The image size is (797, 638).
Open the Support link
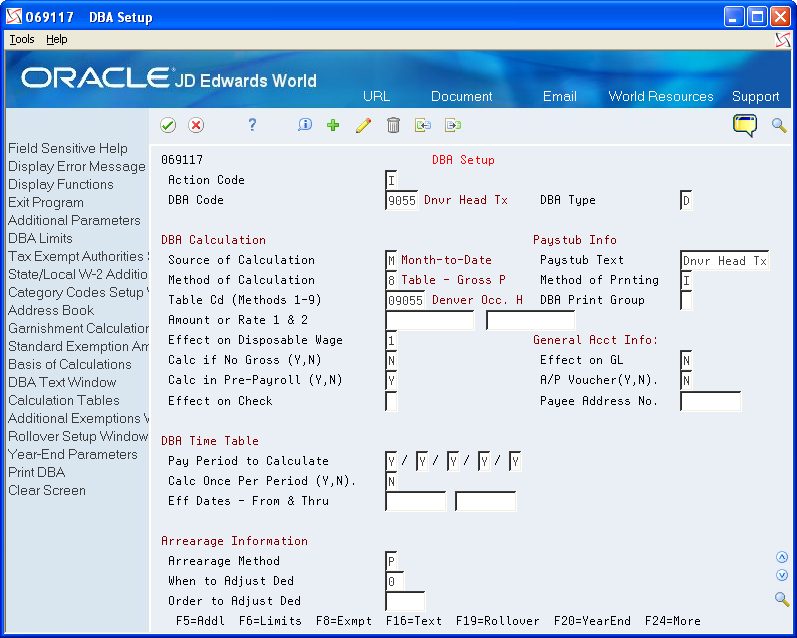tap(755, 97)
